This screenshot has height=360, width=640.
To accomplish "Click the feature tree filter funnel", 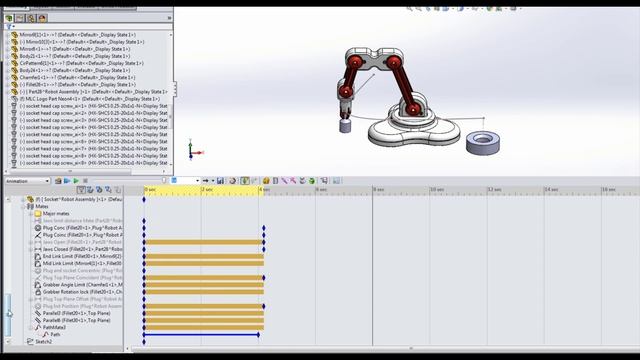I will click(x=9, y=27).
